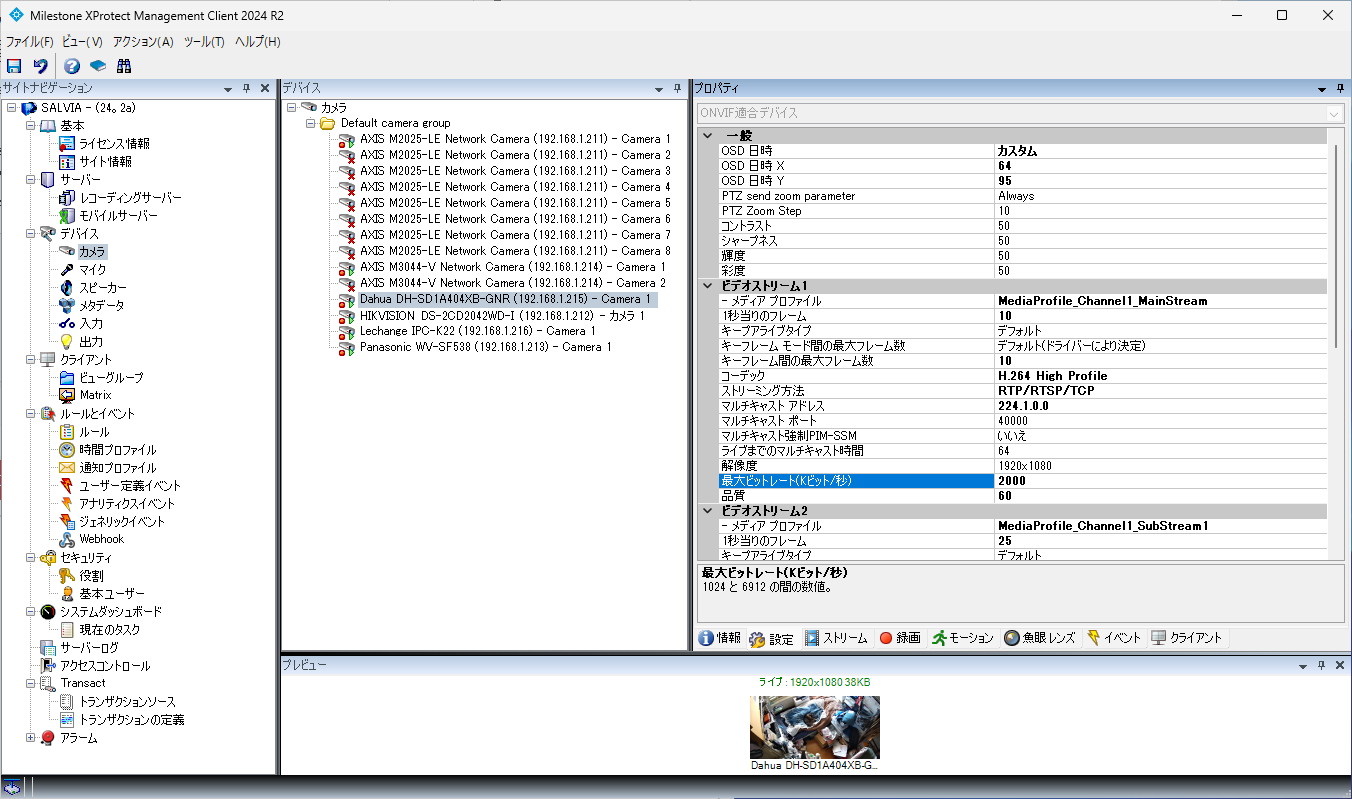Open the ビュー(V) menu

click(x=82, y=42)
